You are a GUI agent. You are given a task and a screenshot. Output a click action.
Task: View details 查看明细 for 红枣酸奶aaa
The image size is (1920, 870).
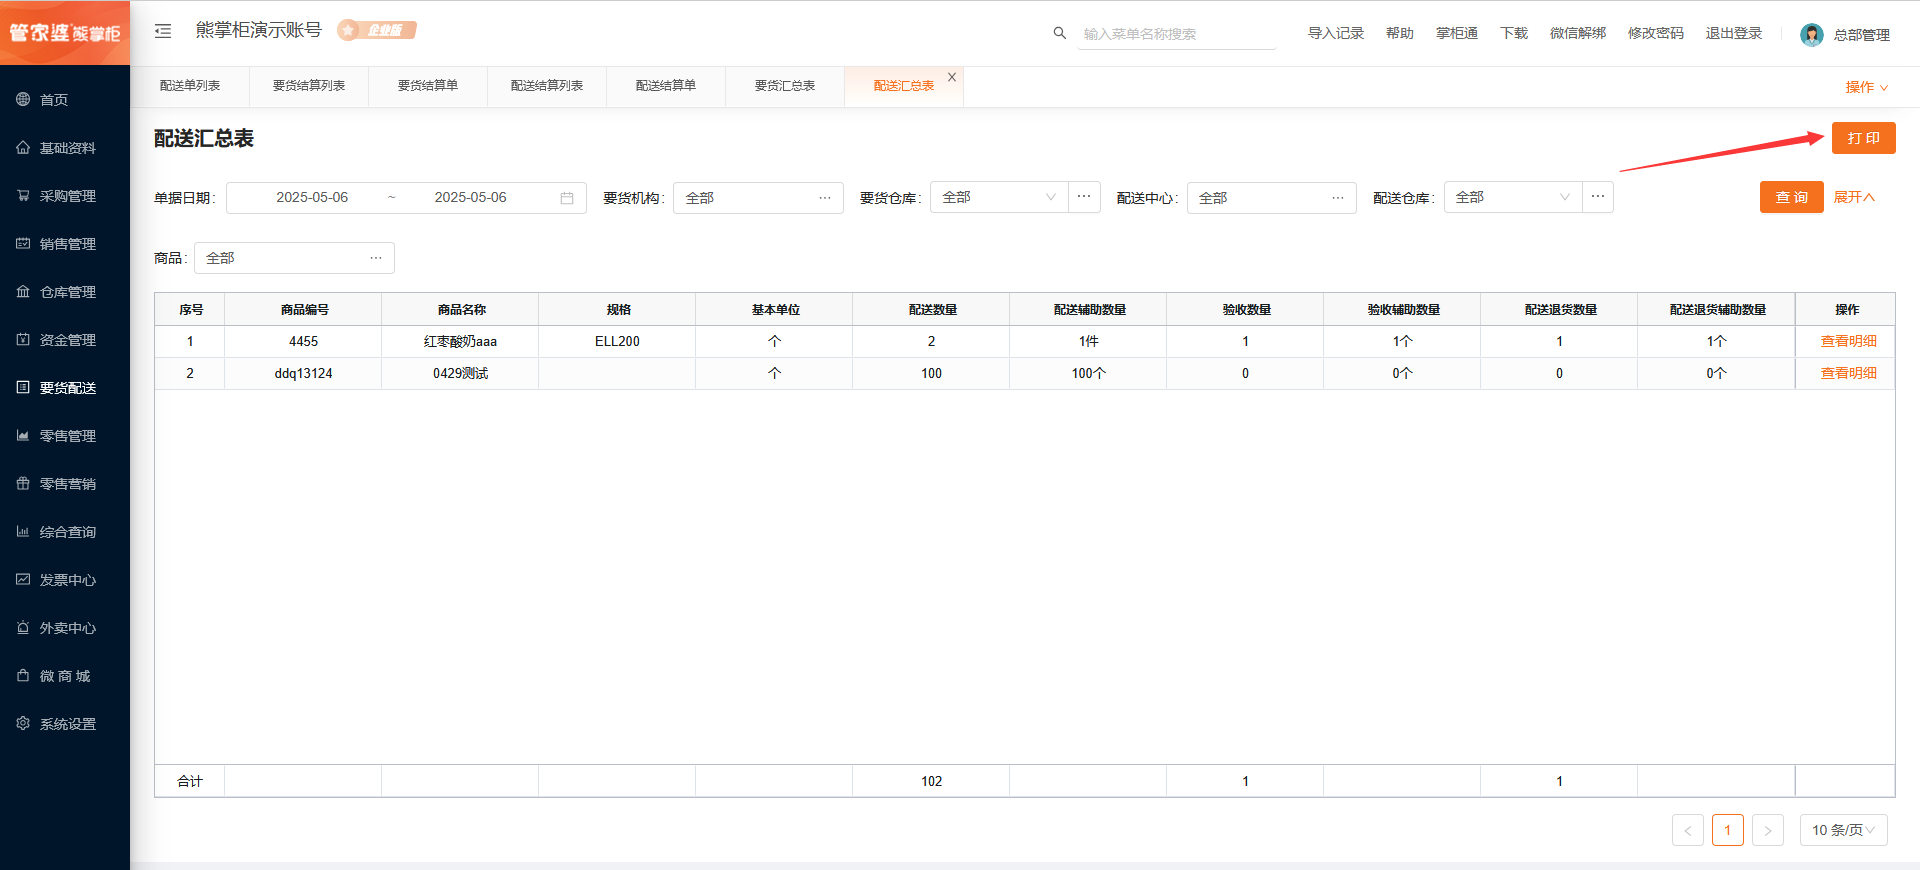[x=1848, y=341]
